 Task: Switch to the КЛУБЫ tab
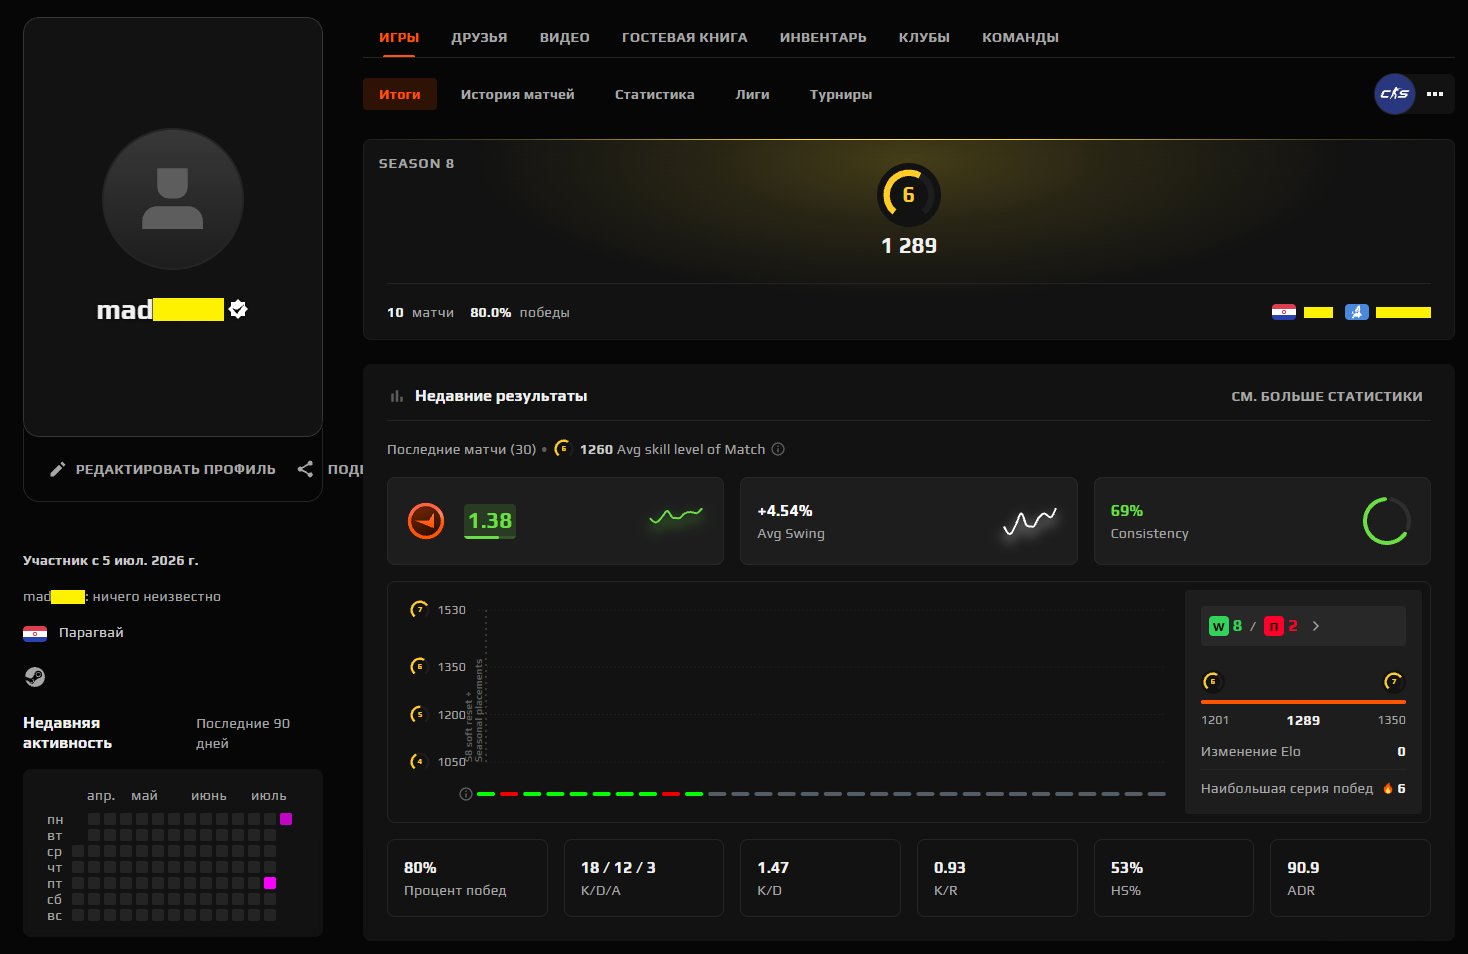(x=924, y=37)
